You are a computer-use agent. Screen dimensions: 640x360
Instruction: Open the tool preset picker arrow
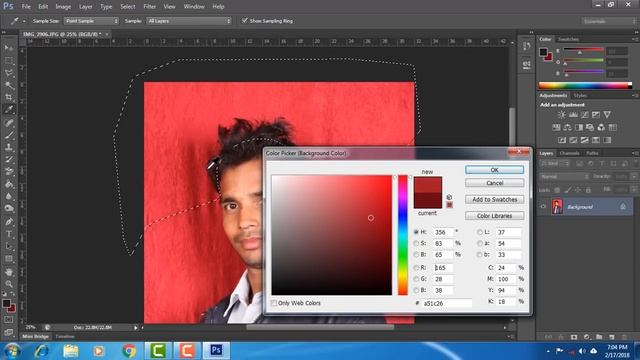click(24, 21)
